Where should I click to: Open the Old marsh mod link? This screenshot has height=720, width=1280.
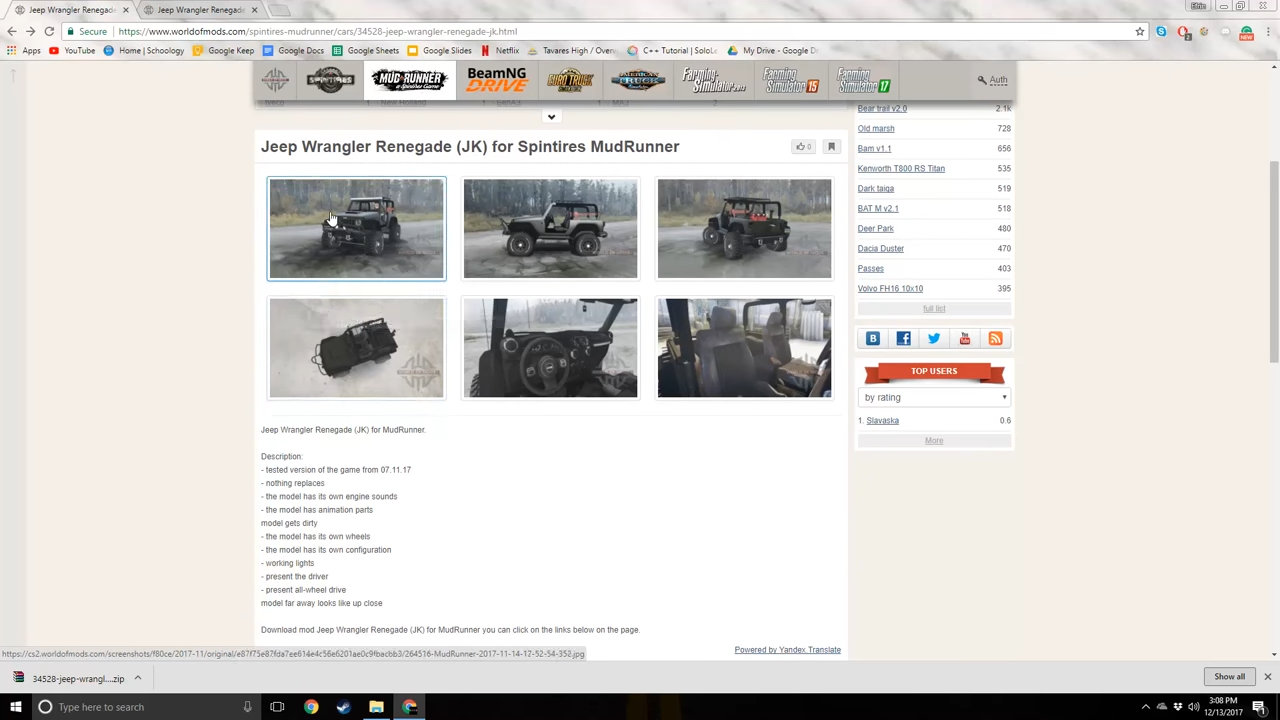(x=876, y=128)
